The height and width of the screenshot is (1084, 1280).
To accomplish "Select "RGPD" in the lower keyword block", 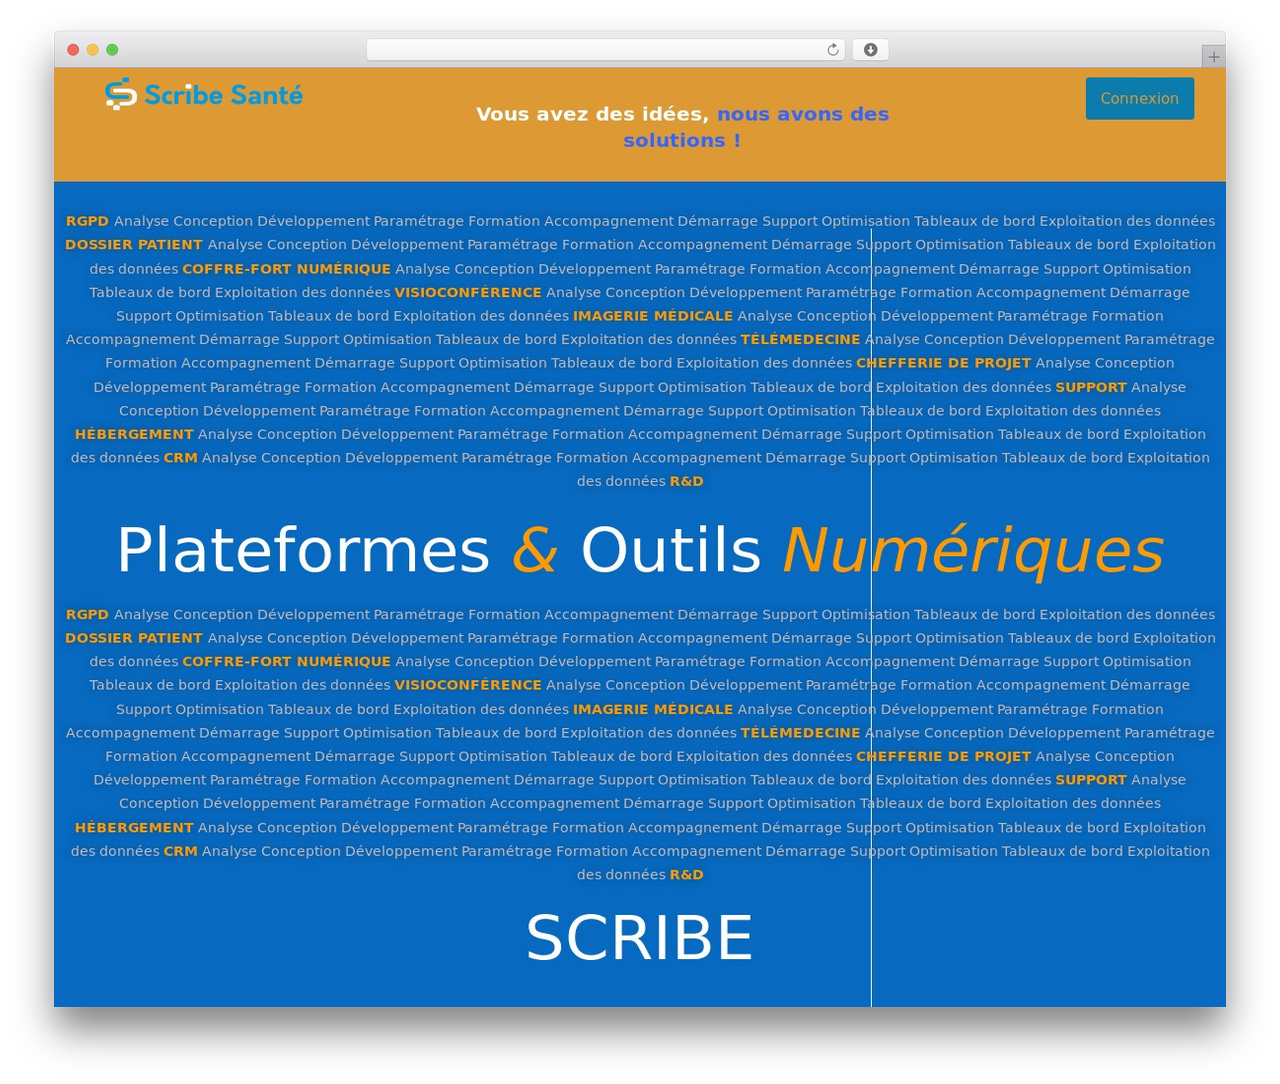I will [87, 615].
